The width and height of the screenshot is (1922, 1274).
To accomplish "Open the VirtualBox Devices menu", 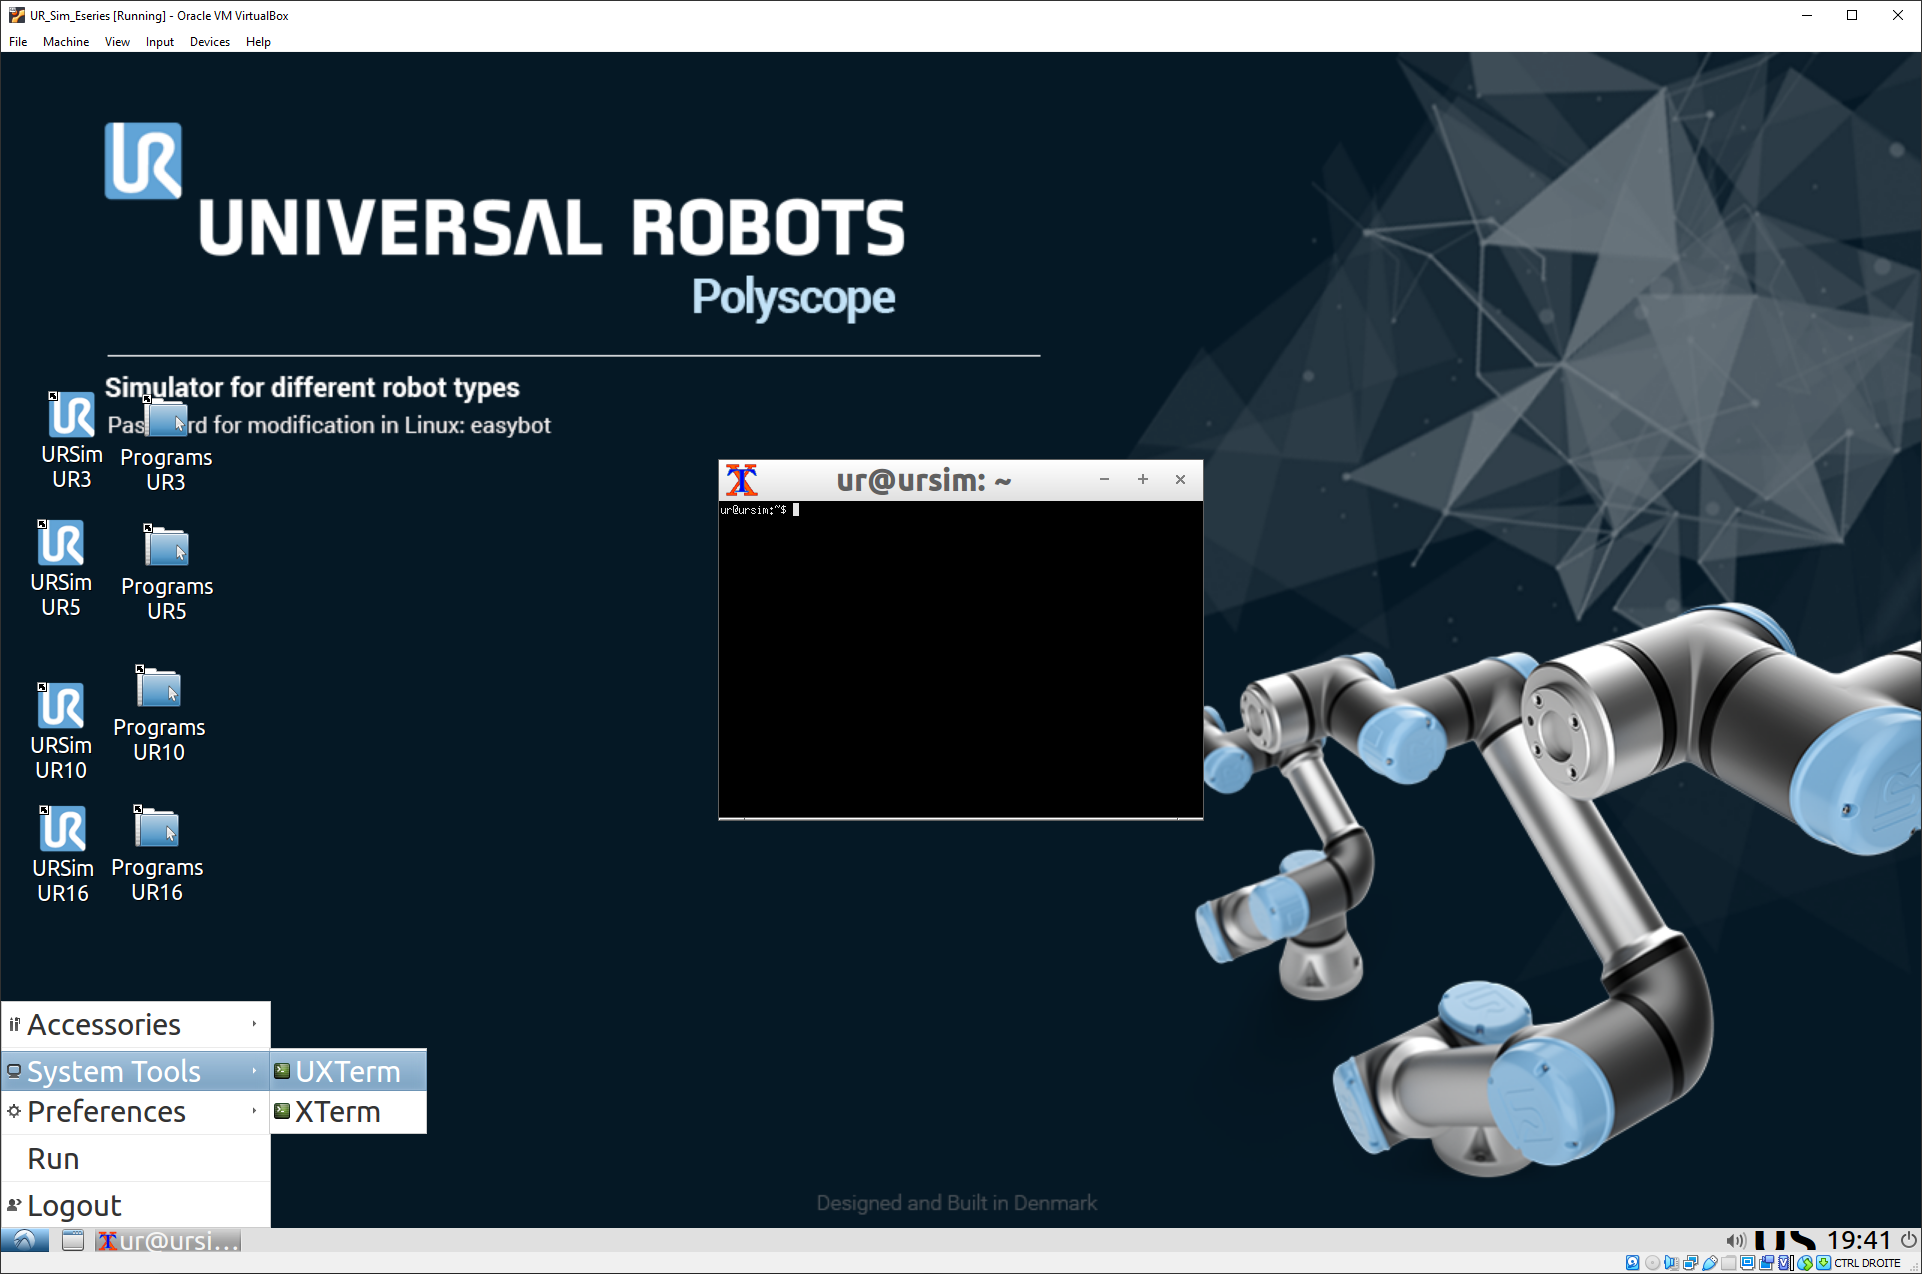I will [209, 42].
